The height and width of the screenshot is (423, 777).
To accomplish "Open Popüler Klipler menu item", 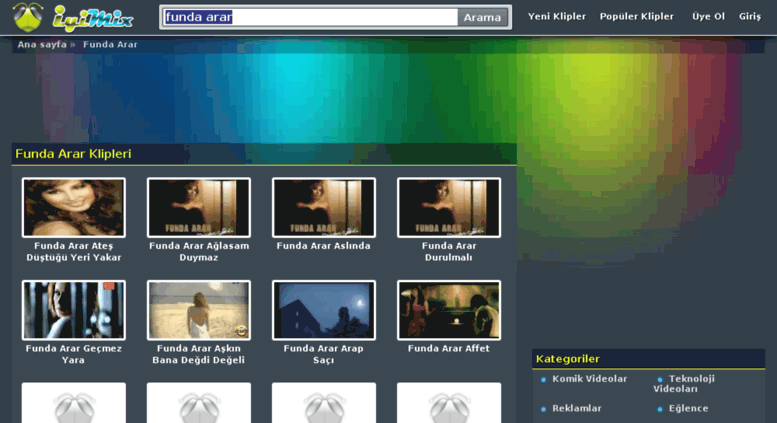I will 636,17.
